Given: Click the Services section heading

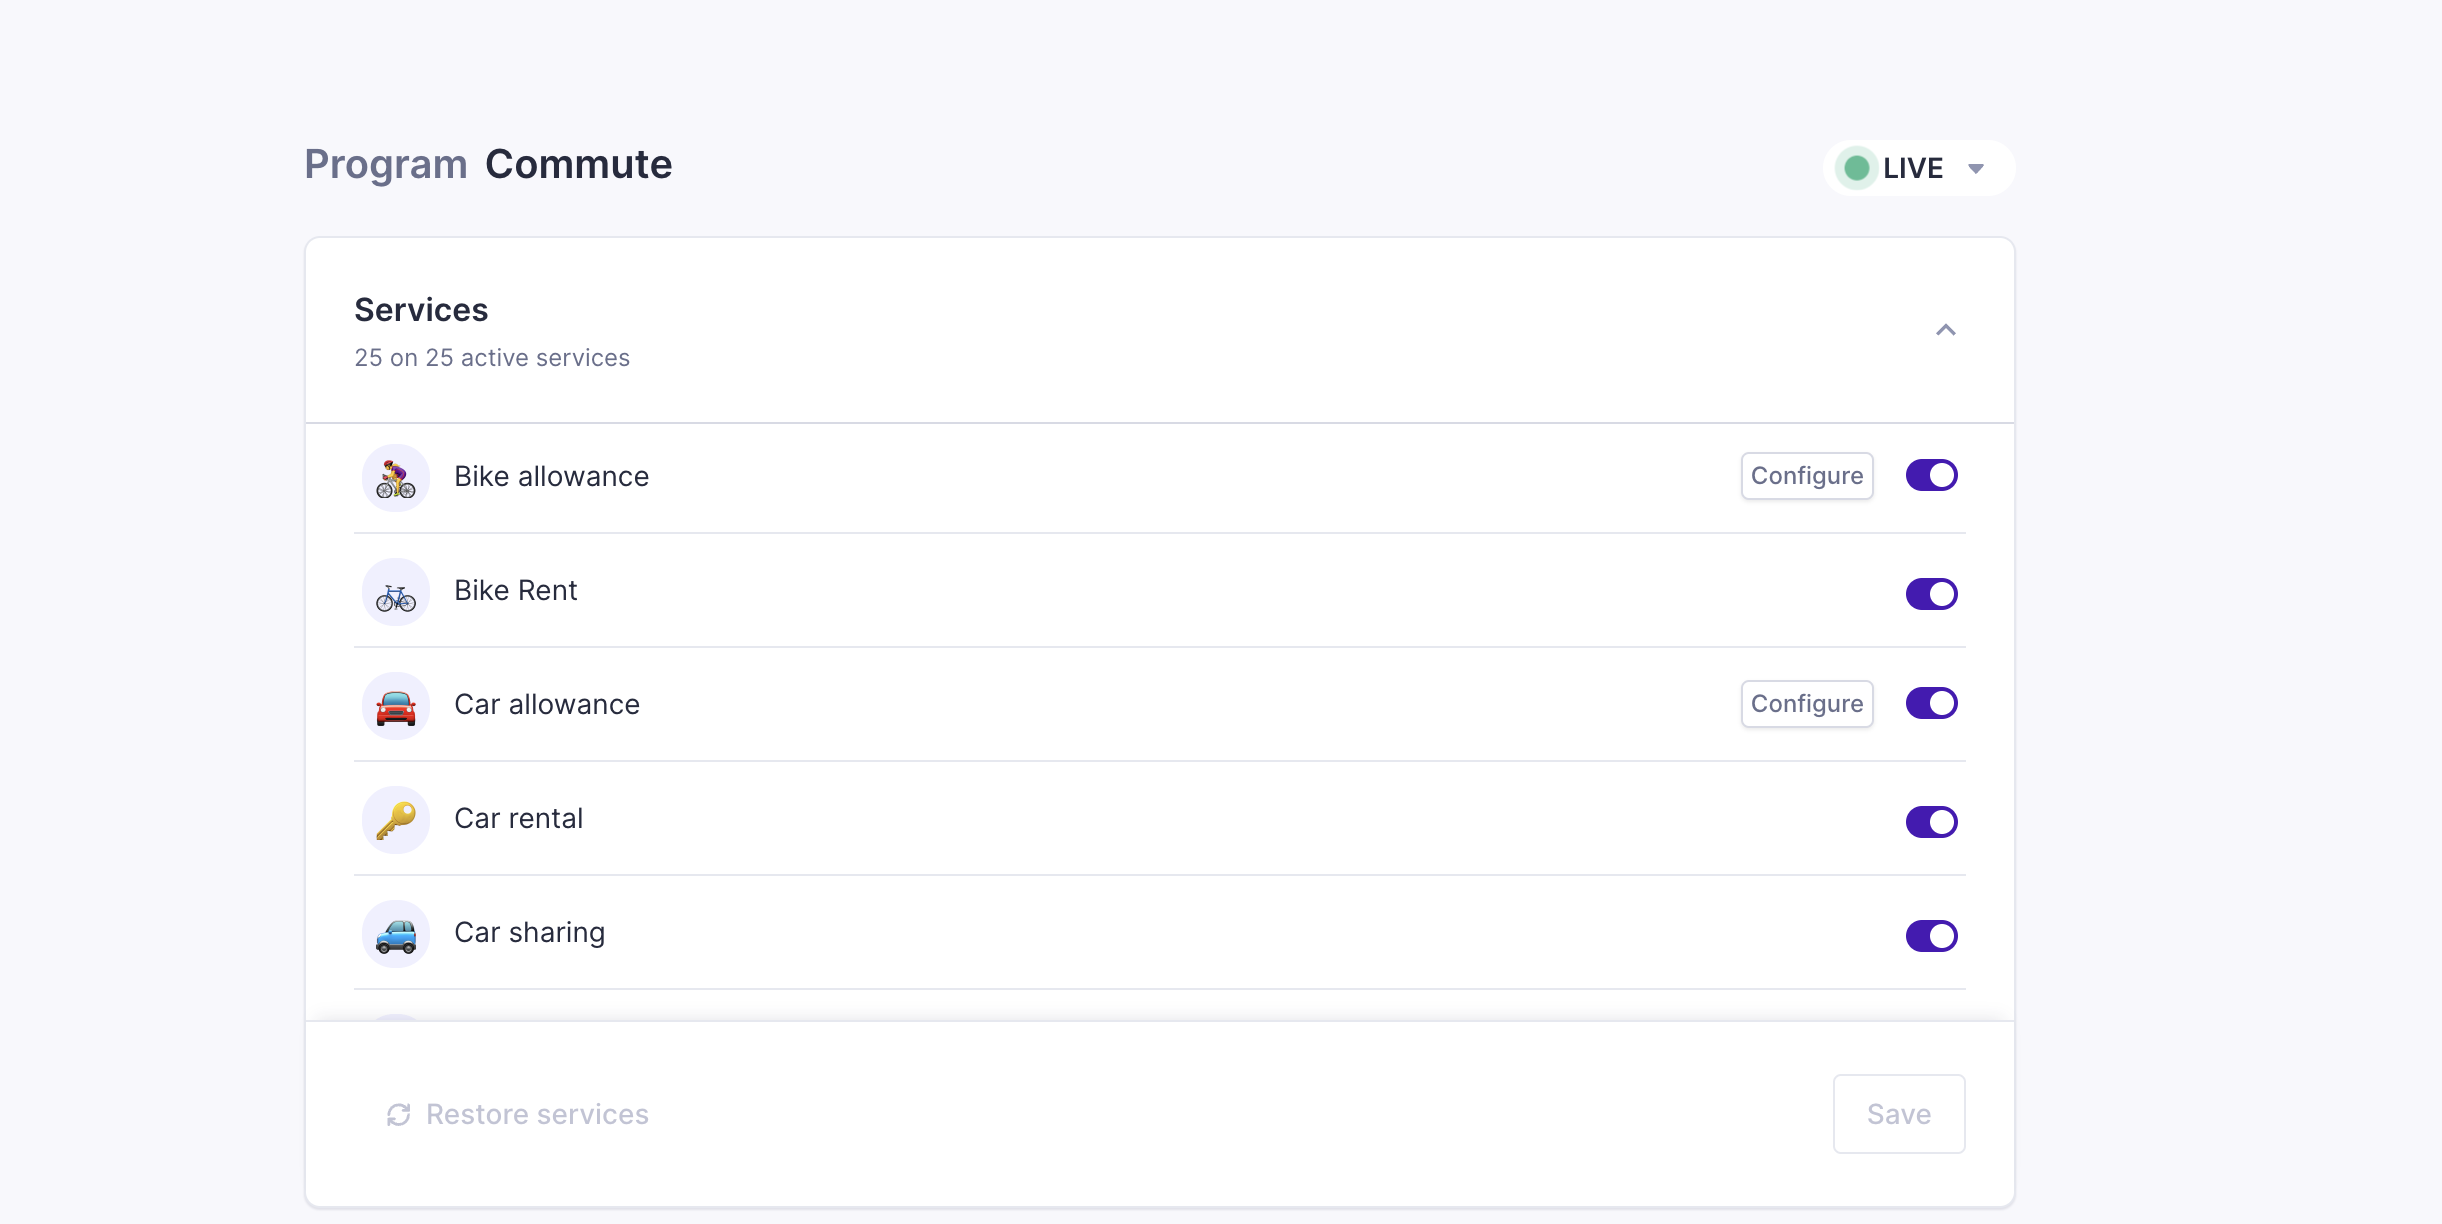Looking at the screenshot, I should tap(421, 310).
